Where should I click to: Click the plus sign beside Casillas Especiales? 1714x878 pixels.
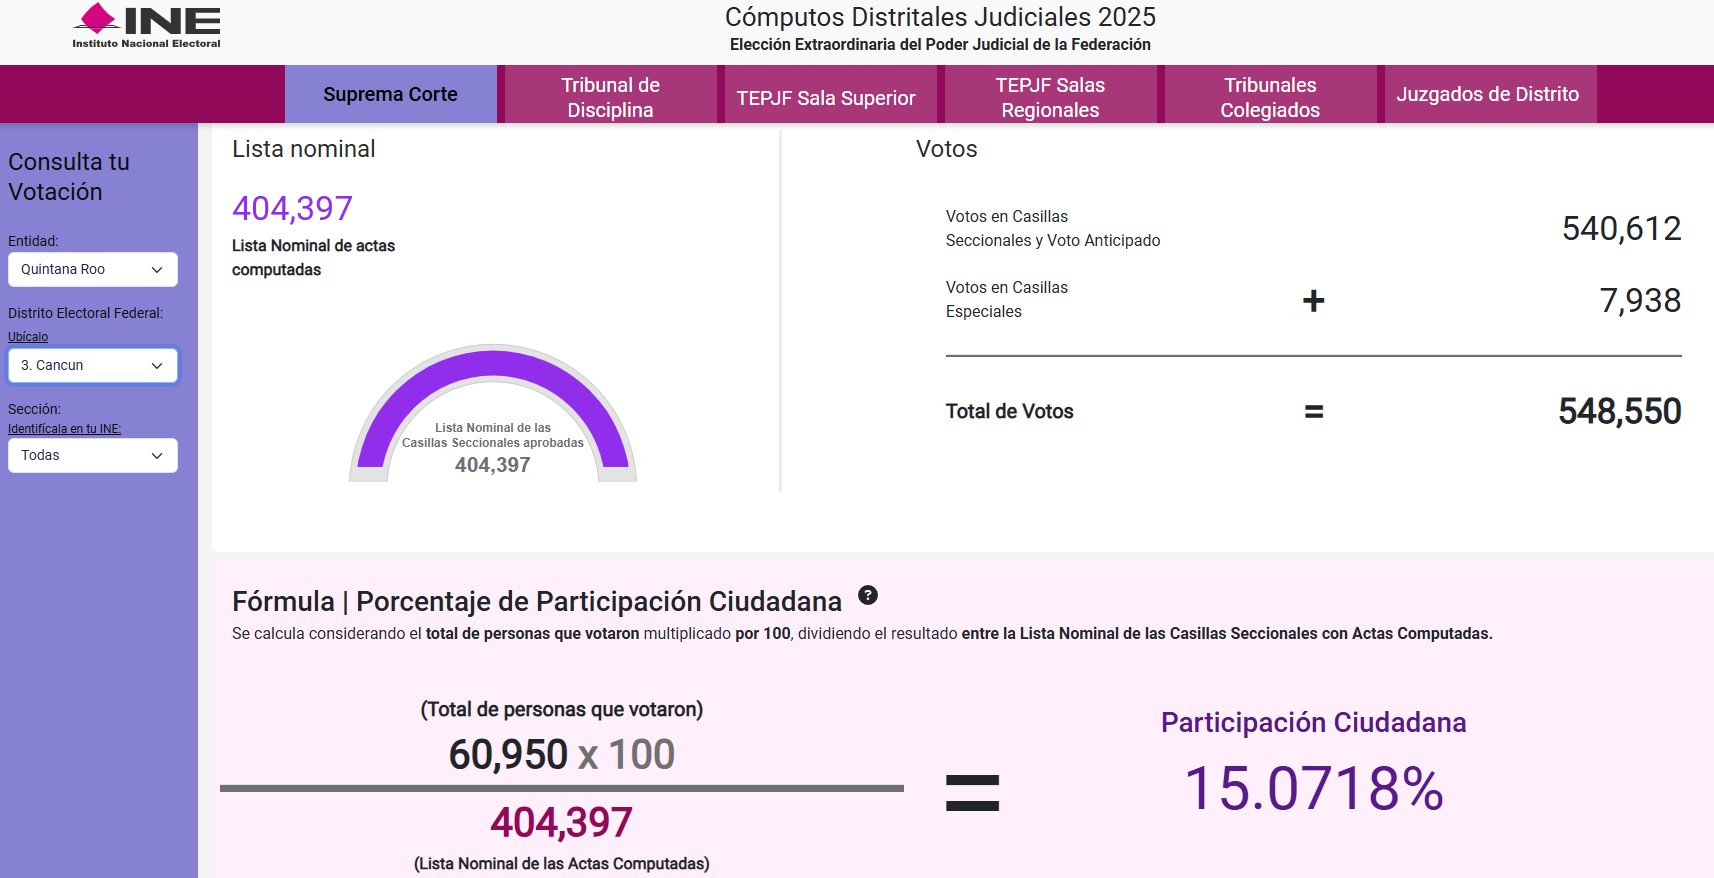click(x=1313, y=300)
